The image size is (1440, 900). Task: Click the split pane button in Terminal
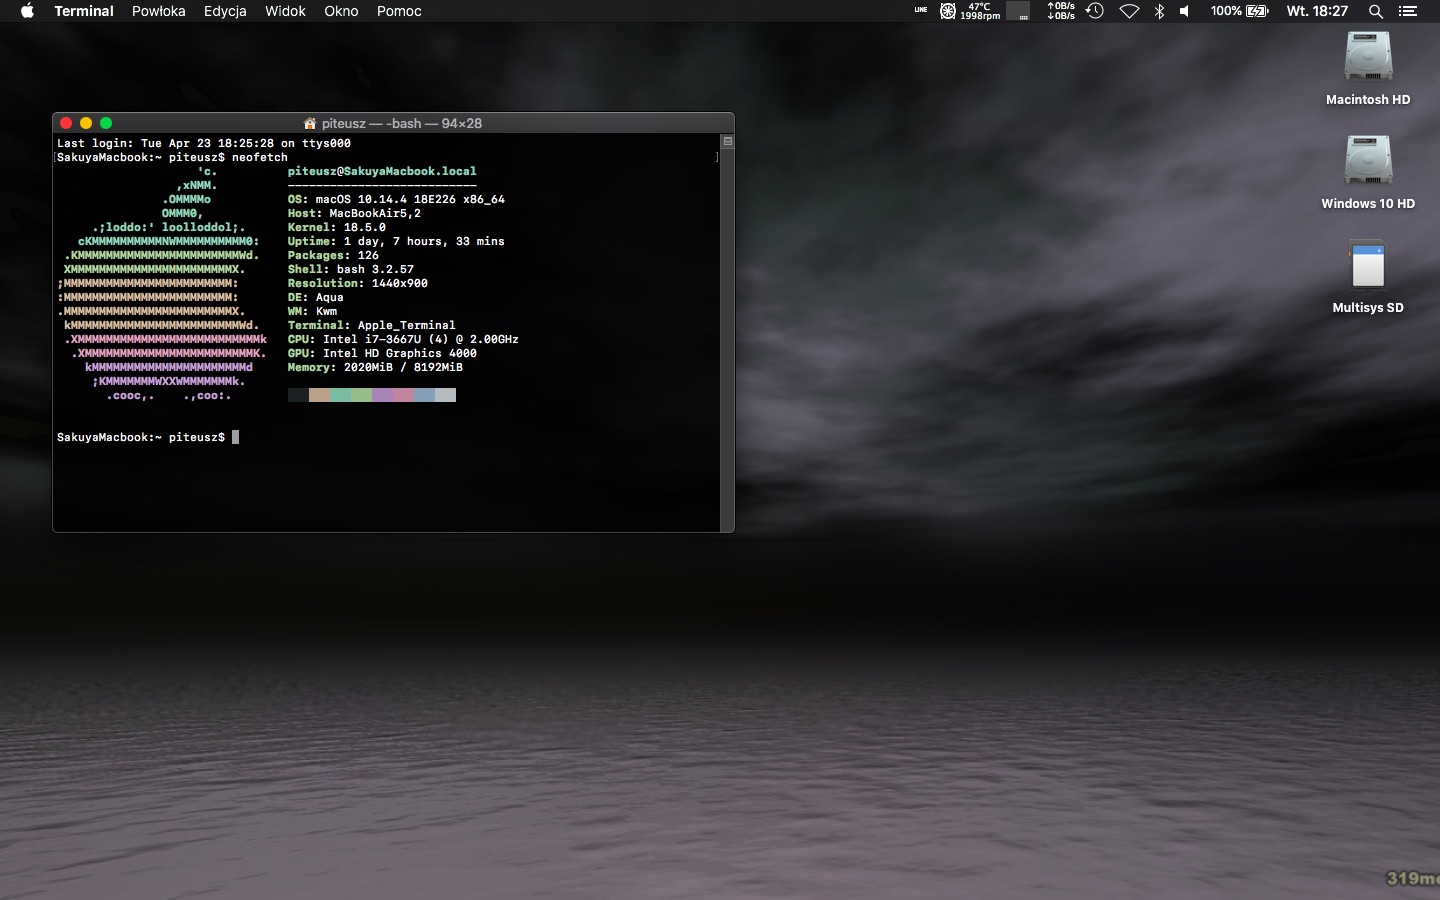pos(728,141)
